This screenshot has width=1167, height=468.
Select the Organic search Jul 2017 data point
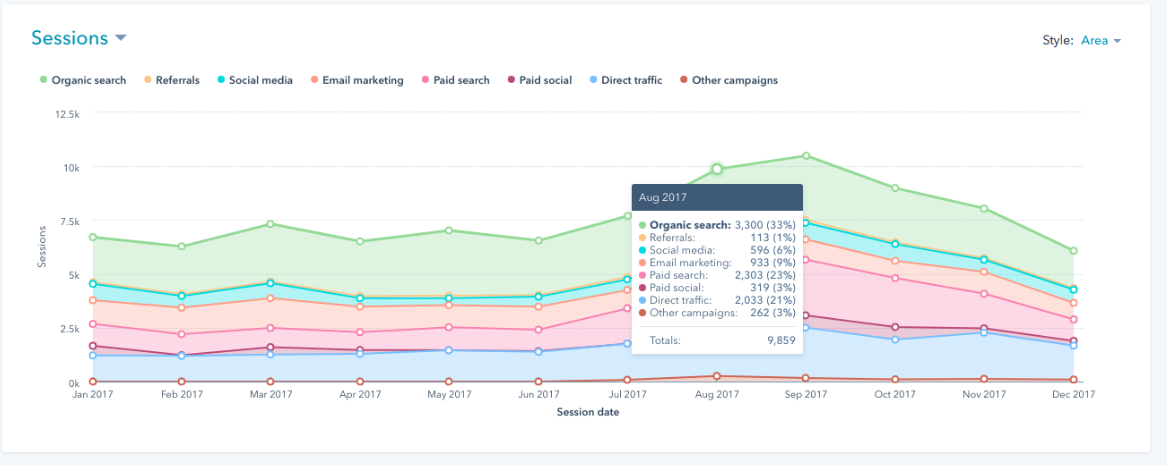pyautogui.click(x=627, y=216)
